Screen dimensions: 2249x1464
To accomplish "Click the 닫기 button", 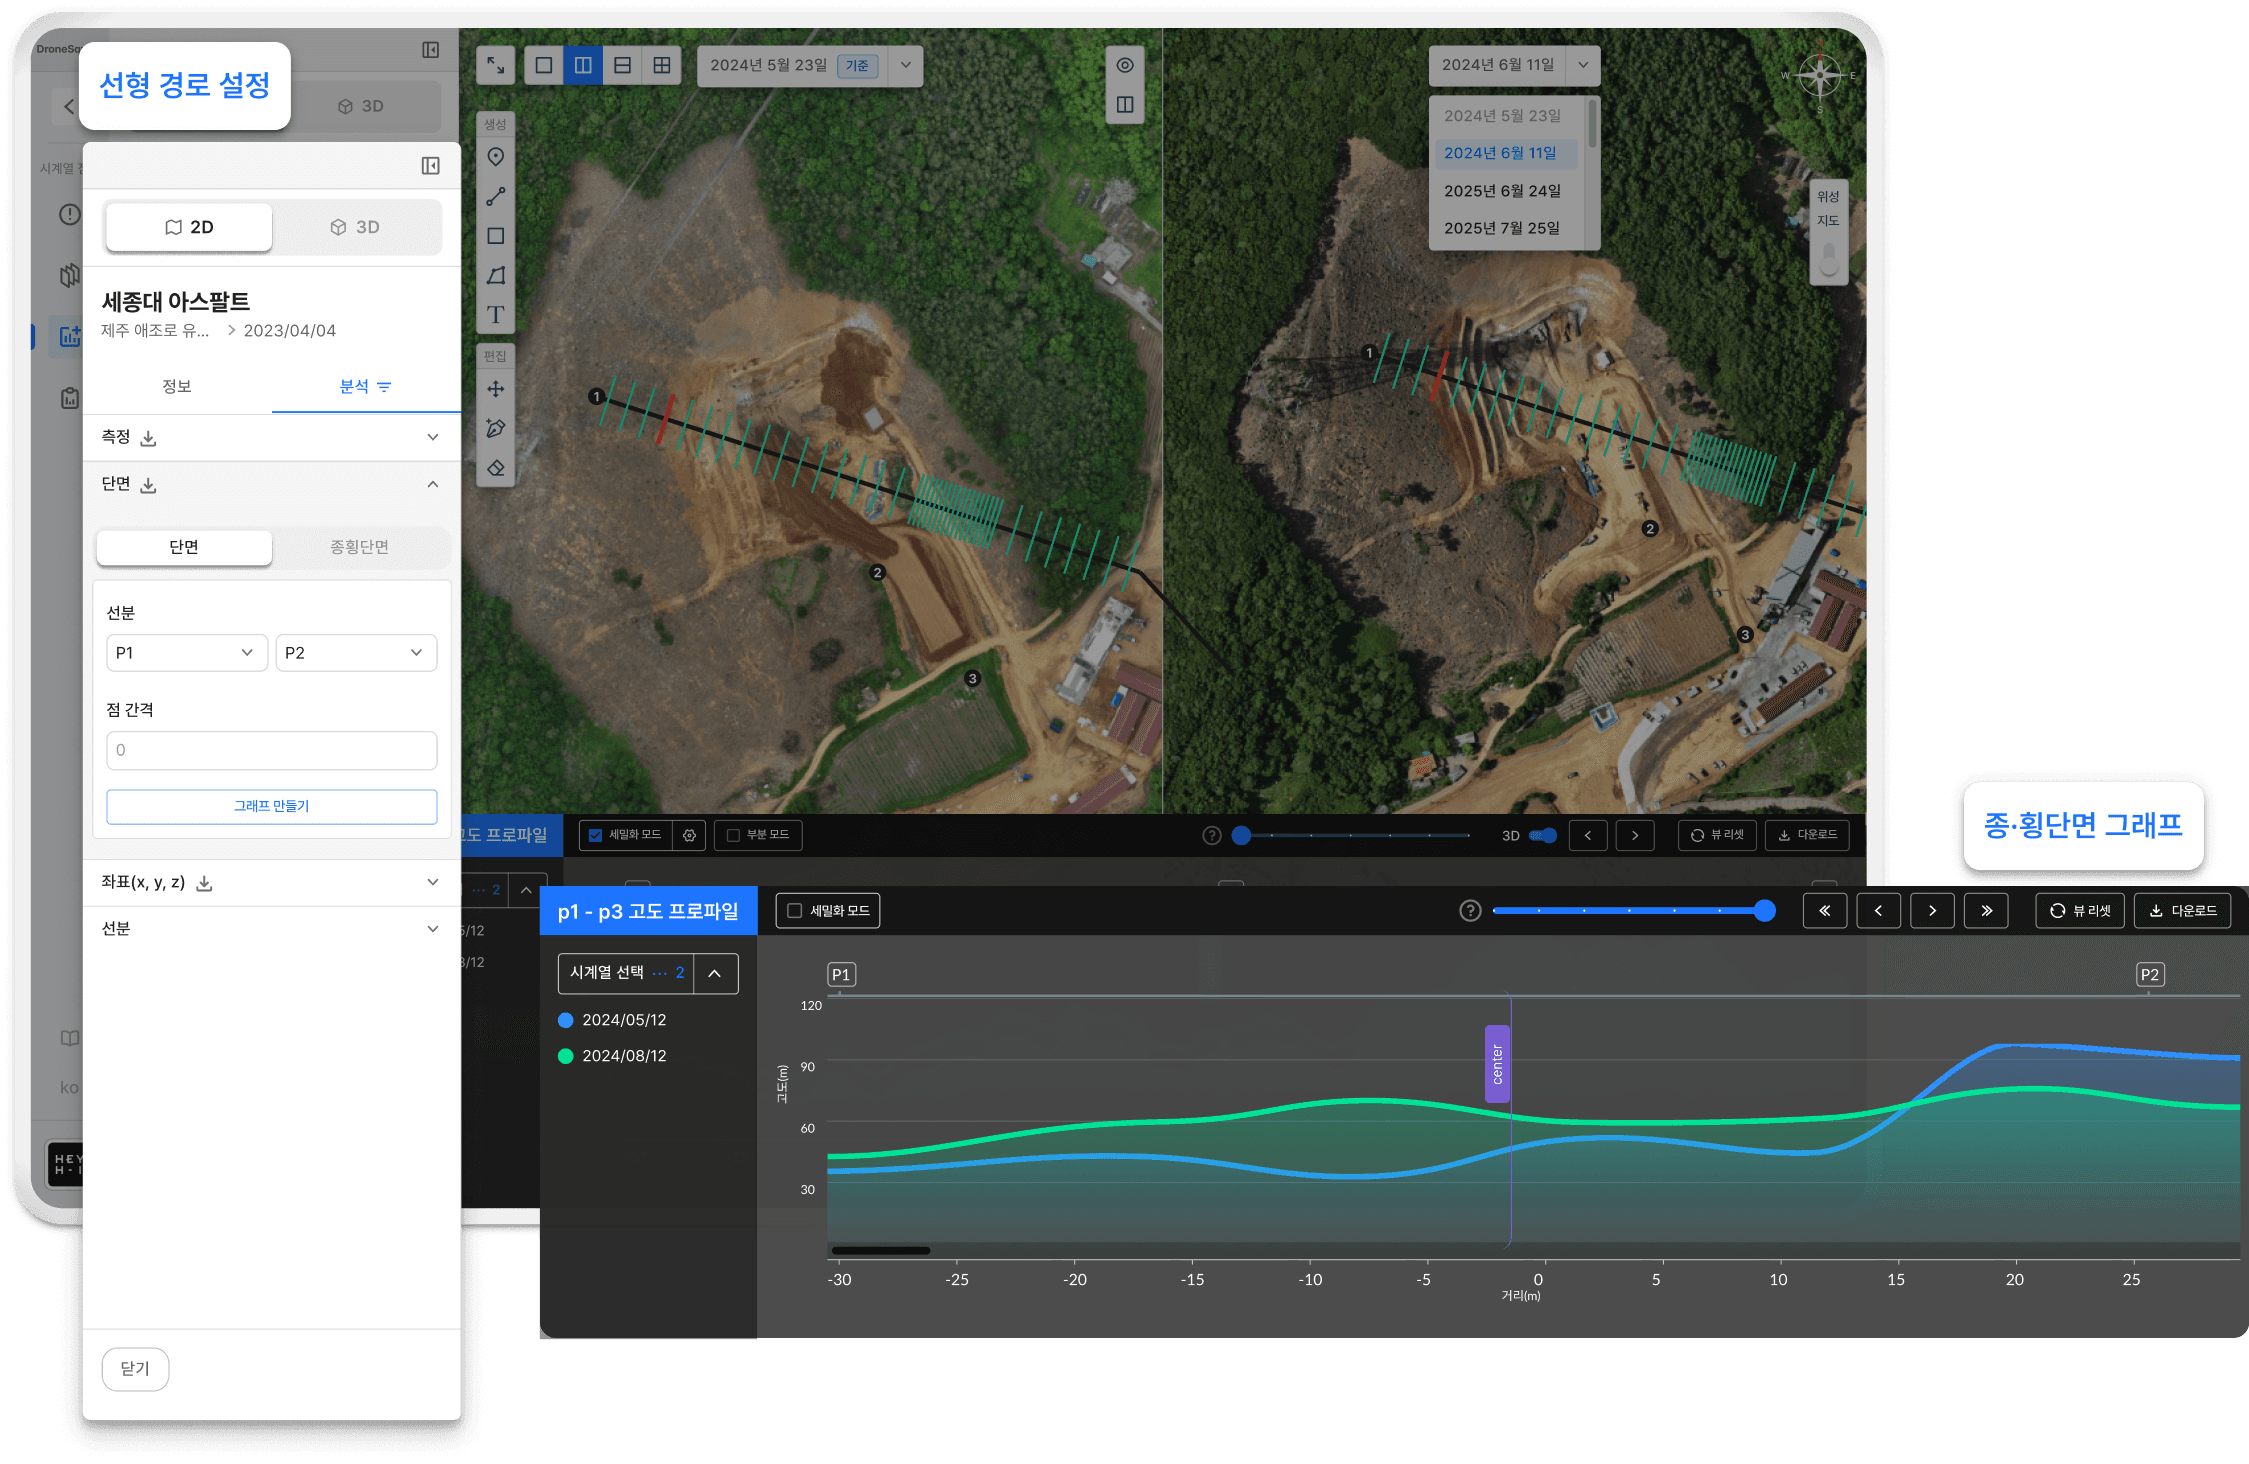I will point(135,1368).
